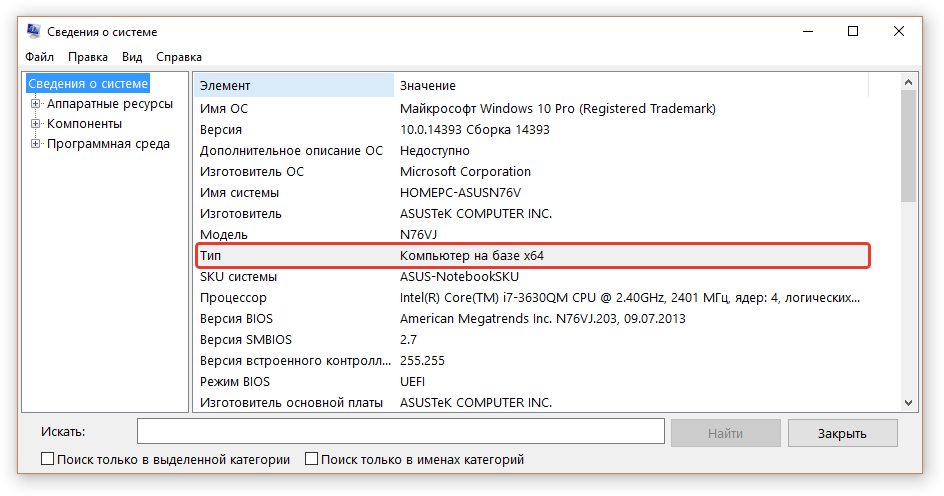Expand the Компоненты tree node
The width and height of the screenshot is (944, 496).
click(x=36, y=124)
